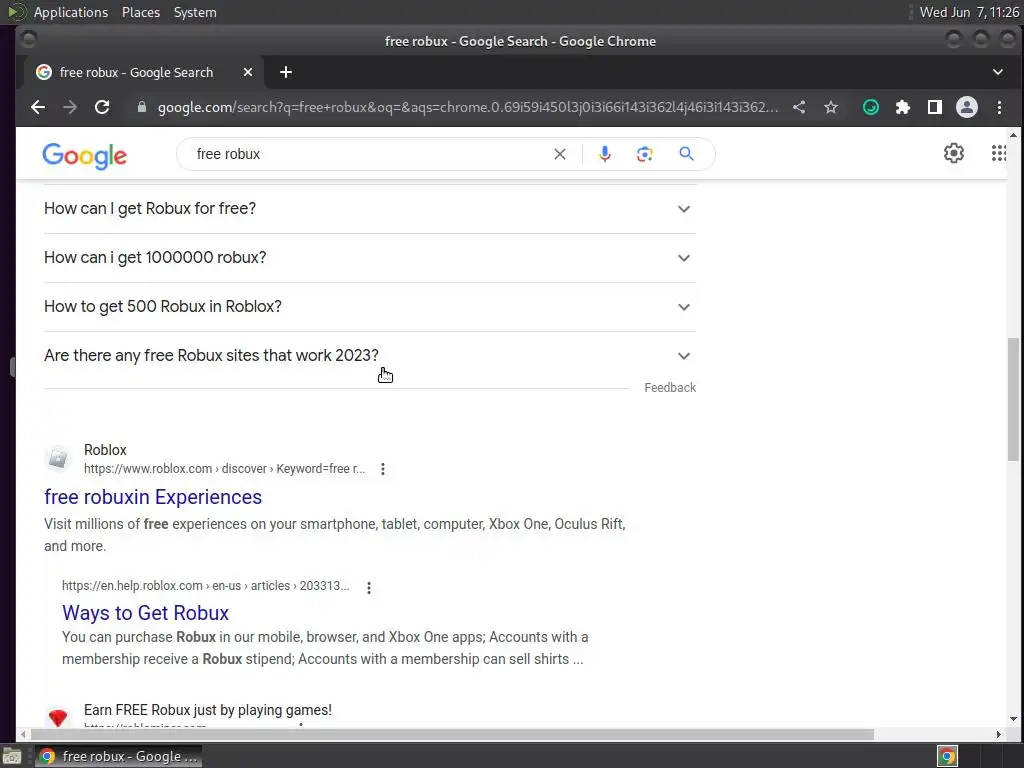1024x768 pixels.
Task: Click the horizontal scrollbar thumb
Action: coord(451,735)
